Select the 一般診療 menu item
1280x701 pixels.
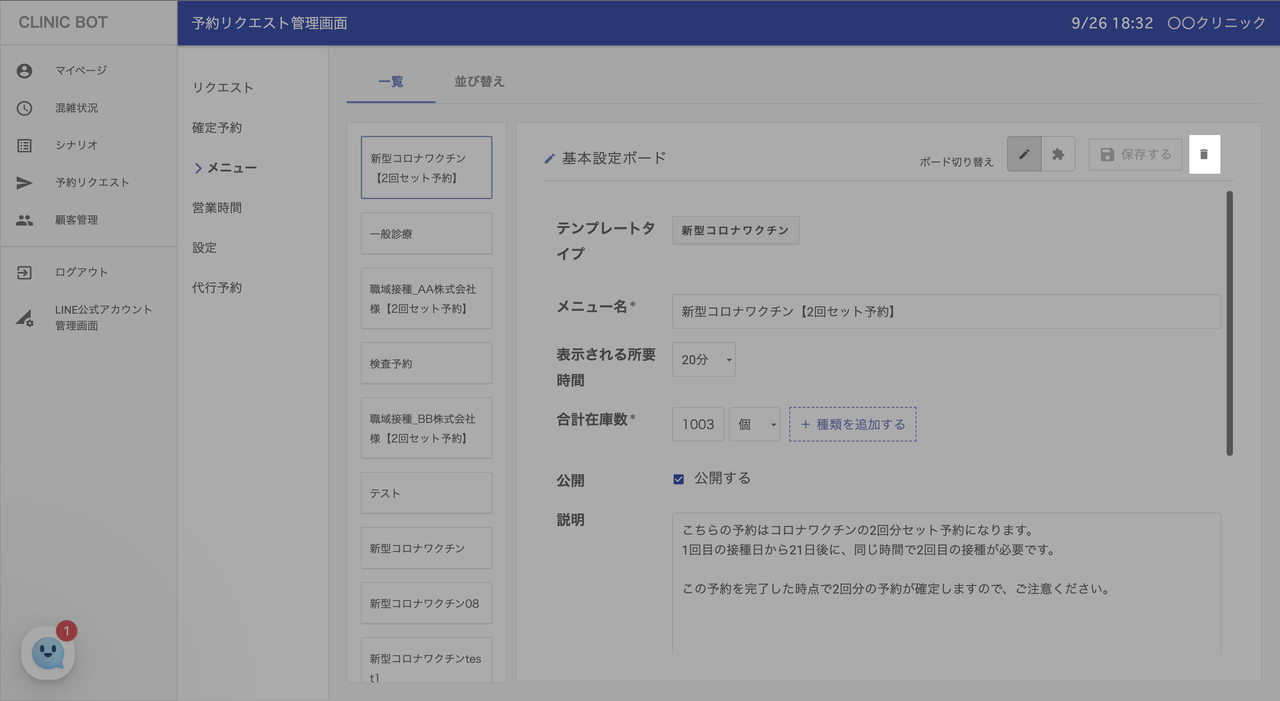(x=426, y=234)
